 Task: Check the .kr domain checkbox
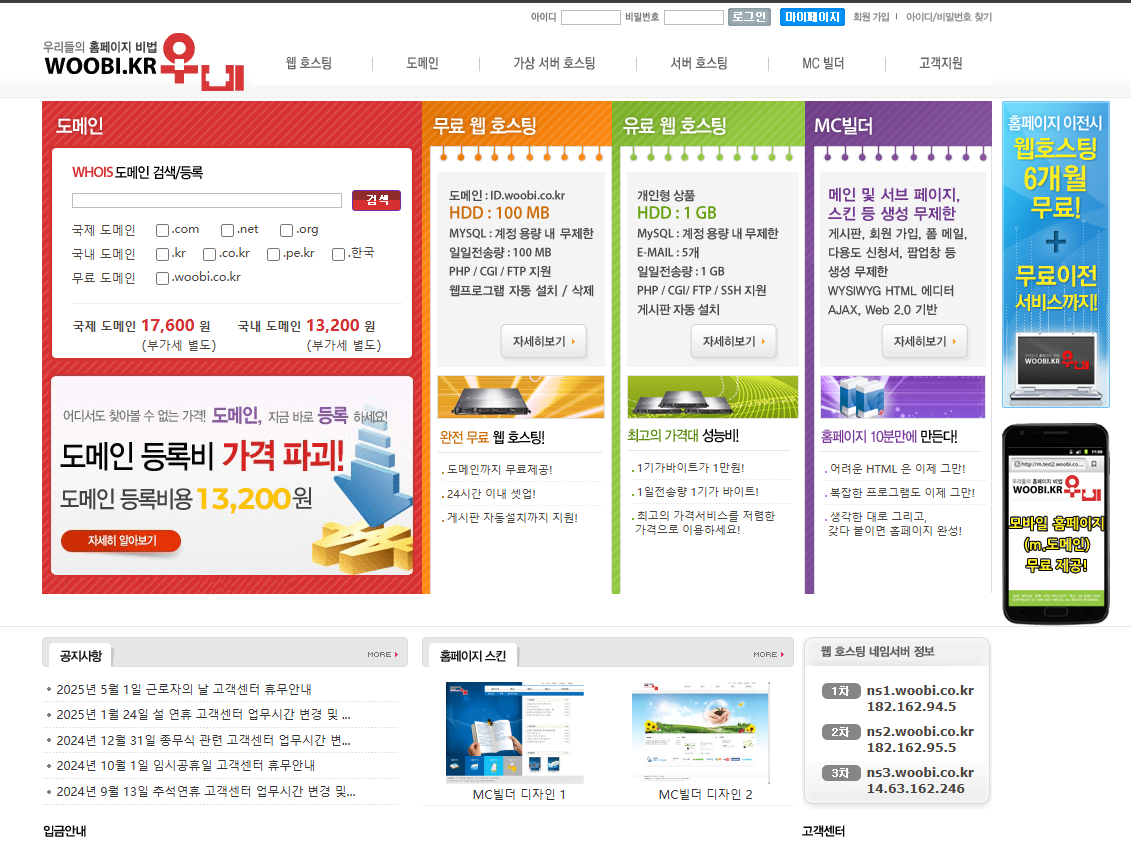(x=162, y=254)
